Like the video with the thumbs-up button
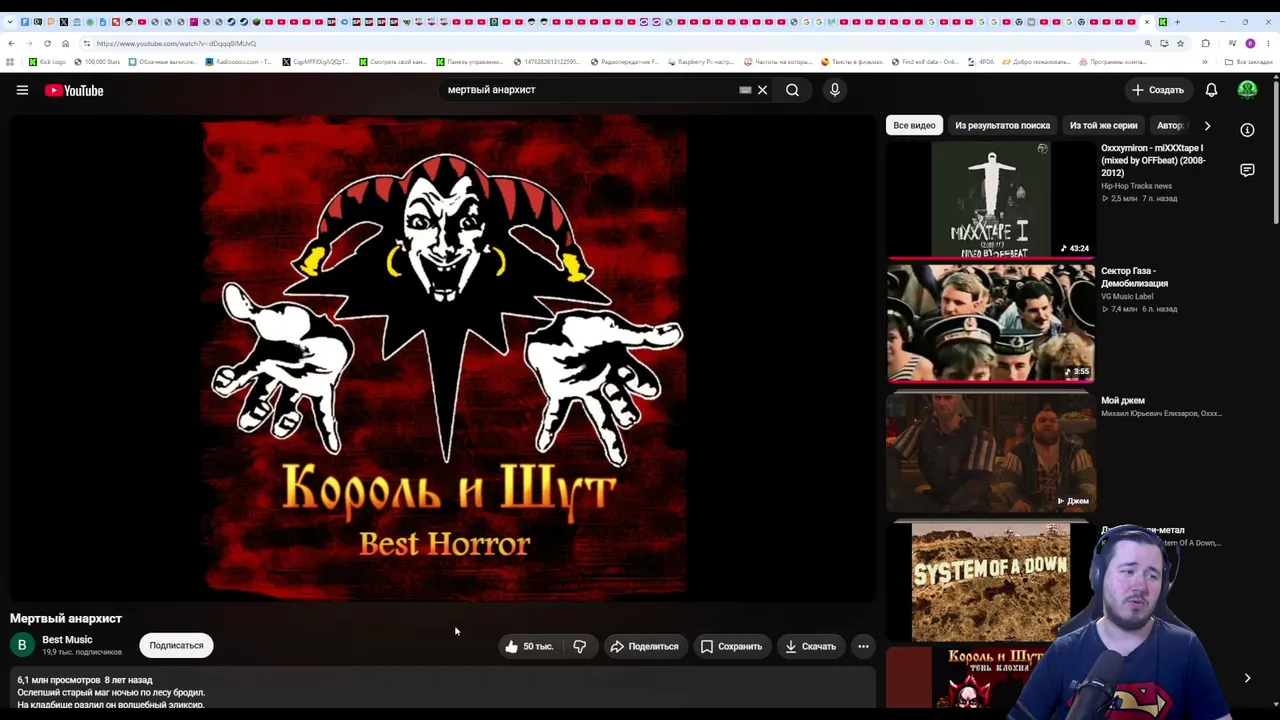 point(529,646)
